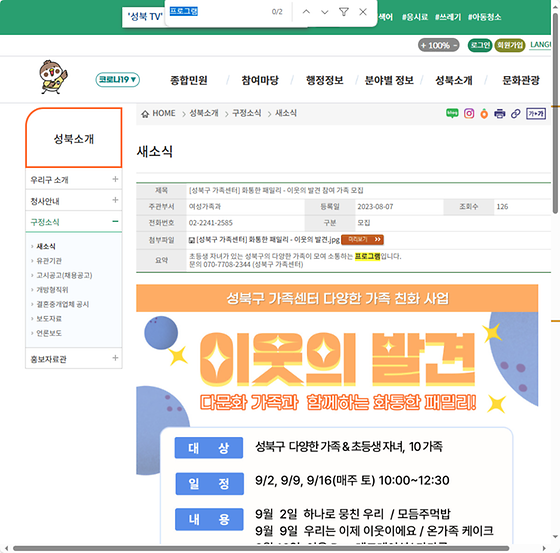Click the HOME house icon in breadcrumb
The height and width of the screenshot is (553, 560).
145,114
